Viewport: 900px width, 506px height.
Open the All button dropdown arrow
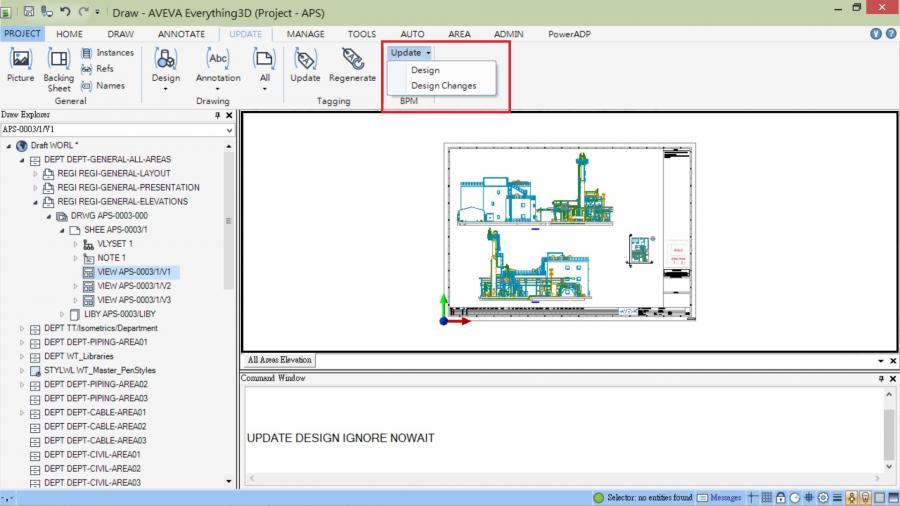point(265,89)
